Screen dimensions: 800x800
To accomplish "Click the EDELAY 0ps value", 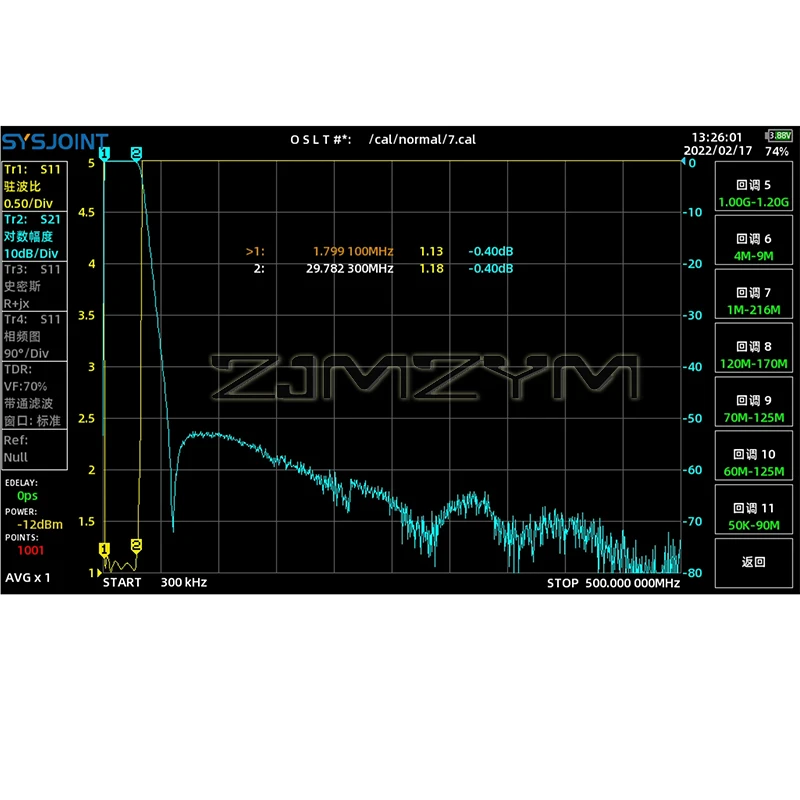I will 27,496.
